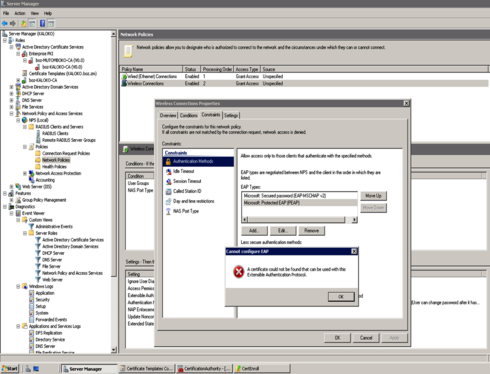Click OK in Cannot configure EAP dialog

pos(341,297)
